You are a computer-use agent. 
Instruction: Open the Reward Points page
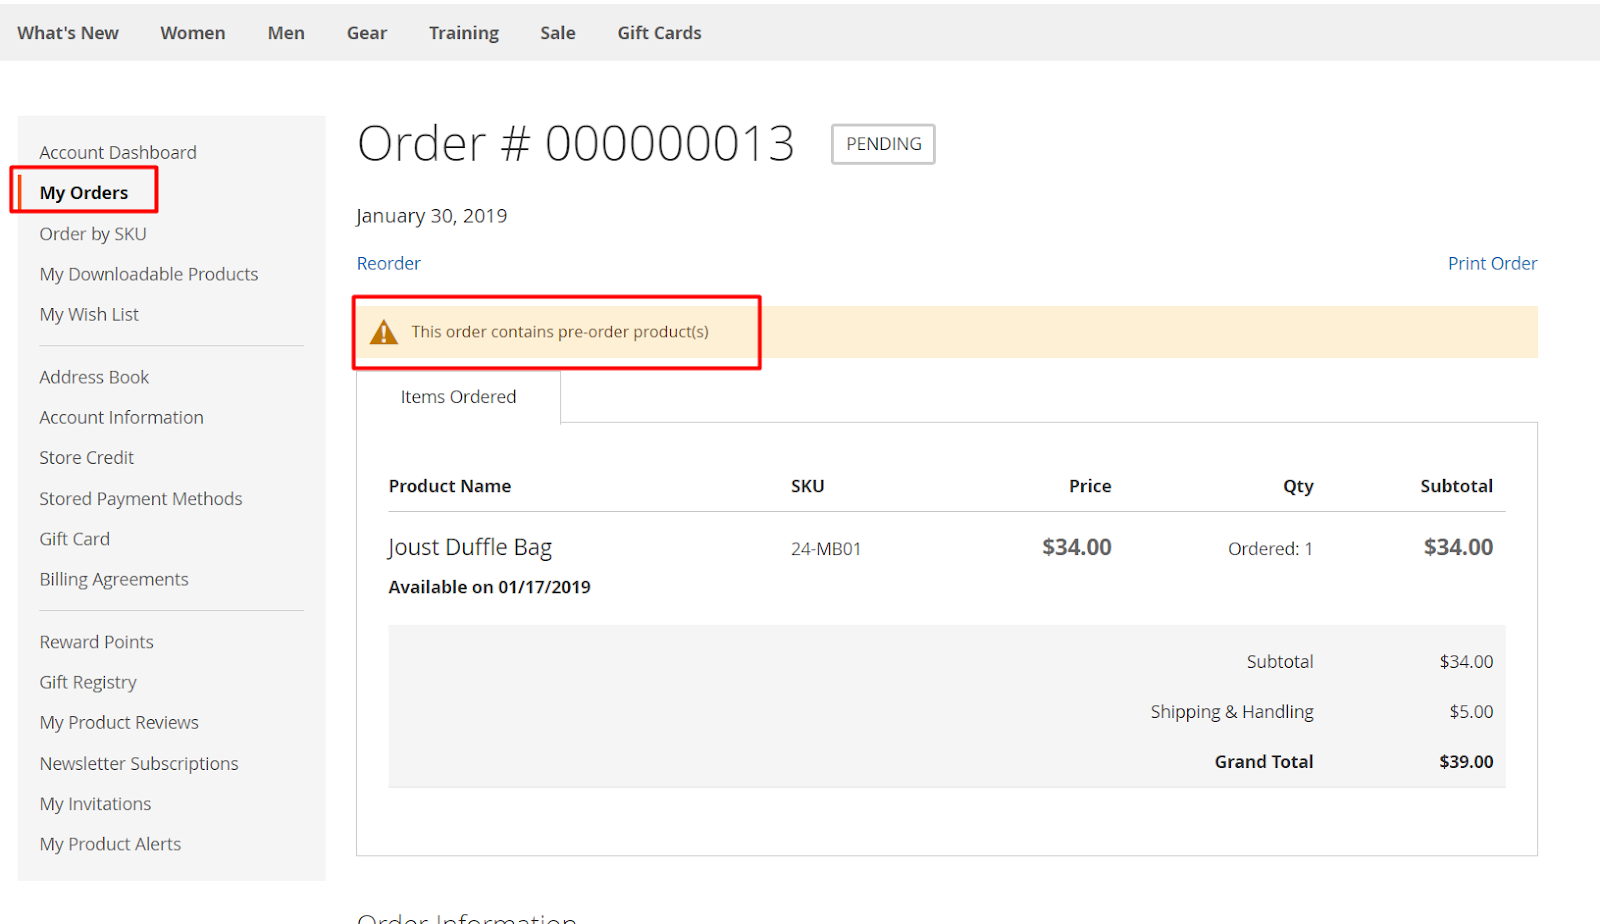click(97, 642)
